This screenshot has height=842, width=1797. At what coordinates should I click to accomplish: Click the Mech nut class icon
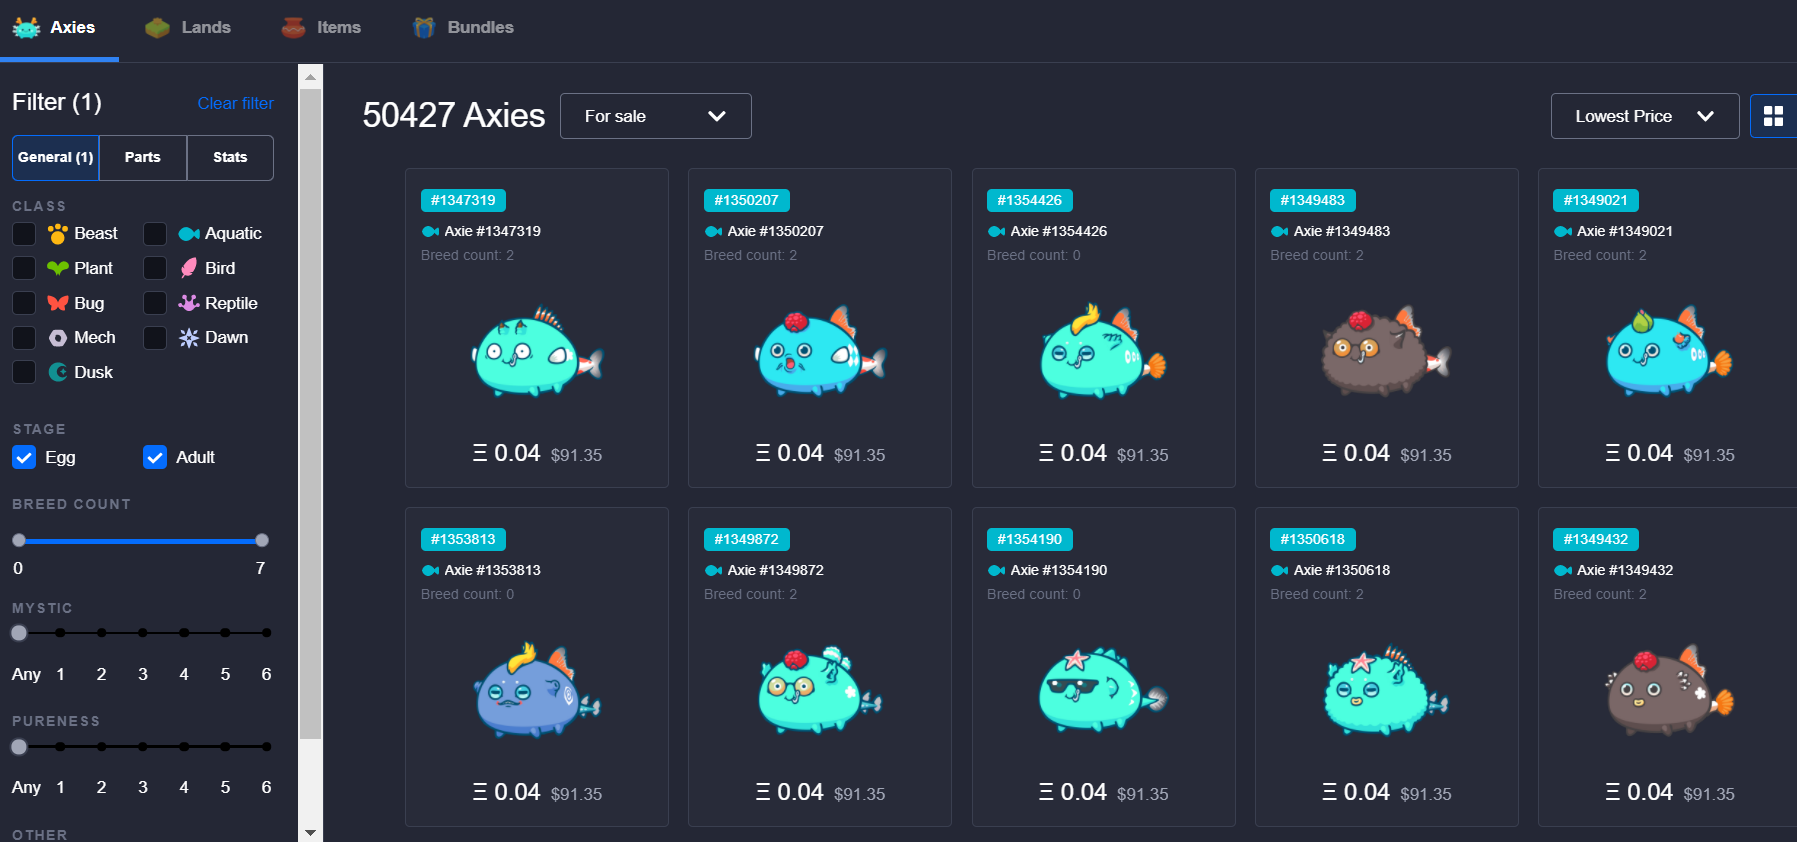click(x=58, y=338)
